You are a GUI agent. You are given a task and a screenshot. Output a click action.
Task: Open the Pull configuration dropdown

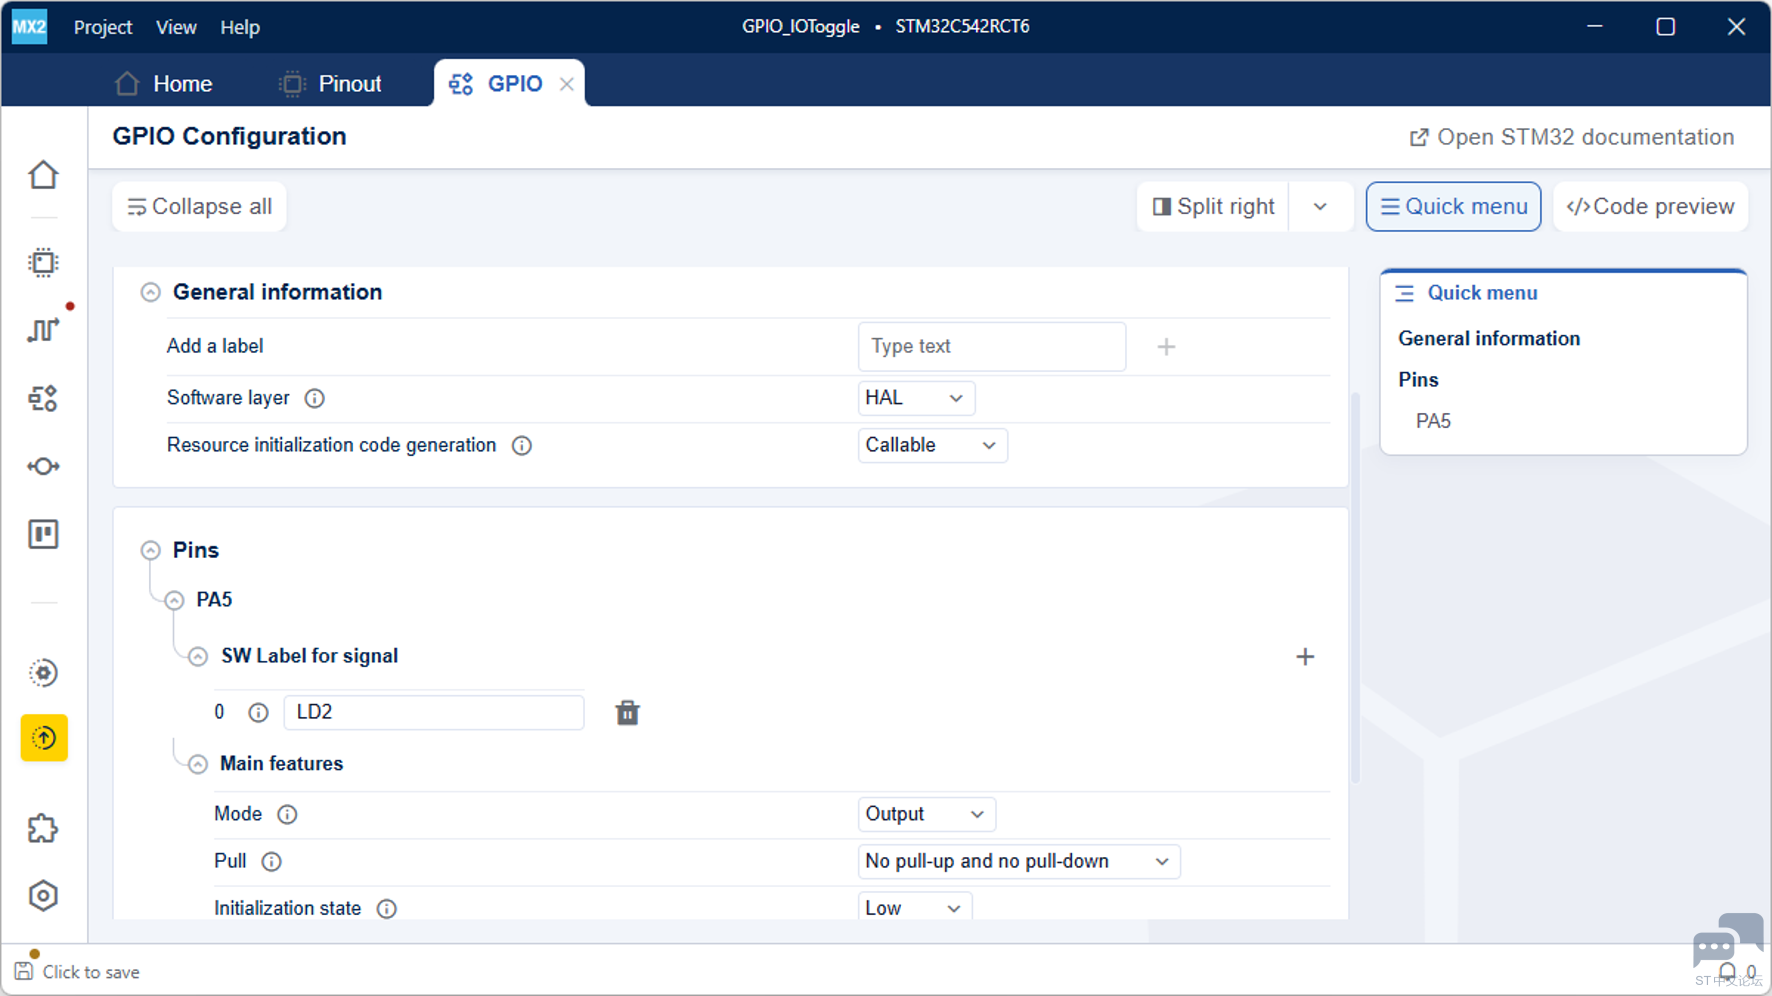[x=1018, y=861]
